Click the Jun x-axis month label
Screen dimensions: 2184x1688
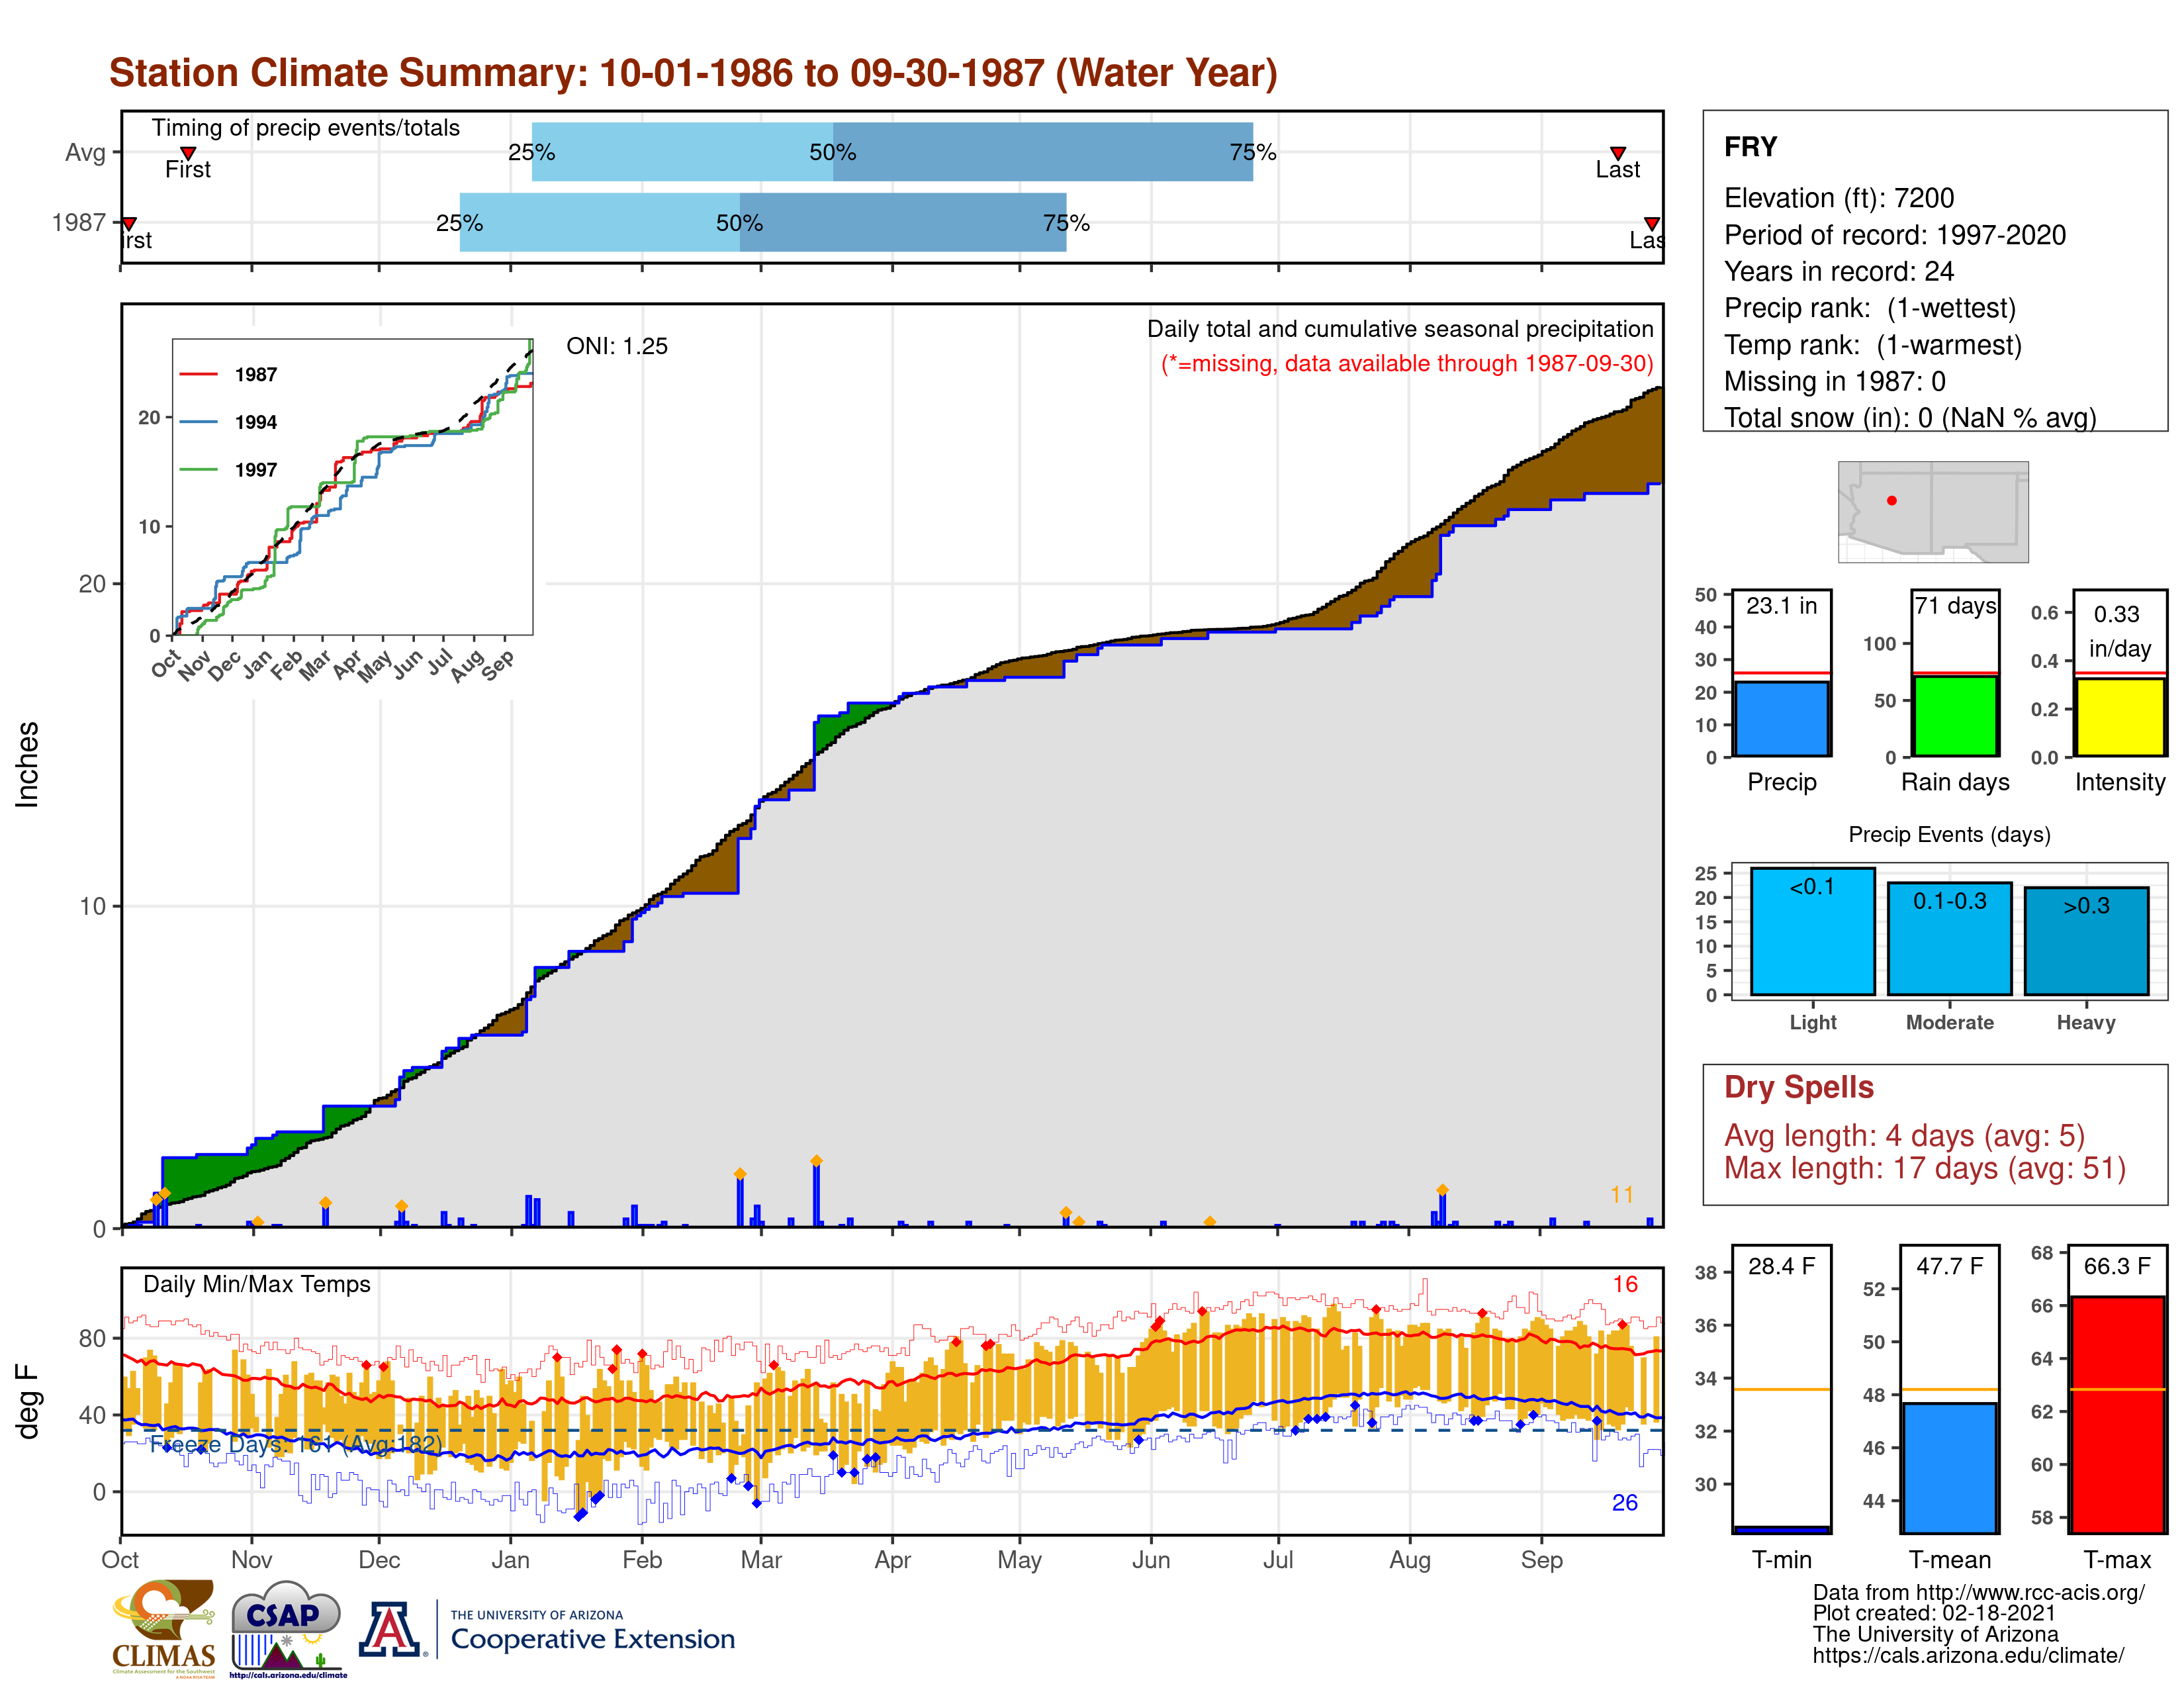(x=1151, y=1559)
